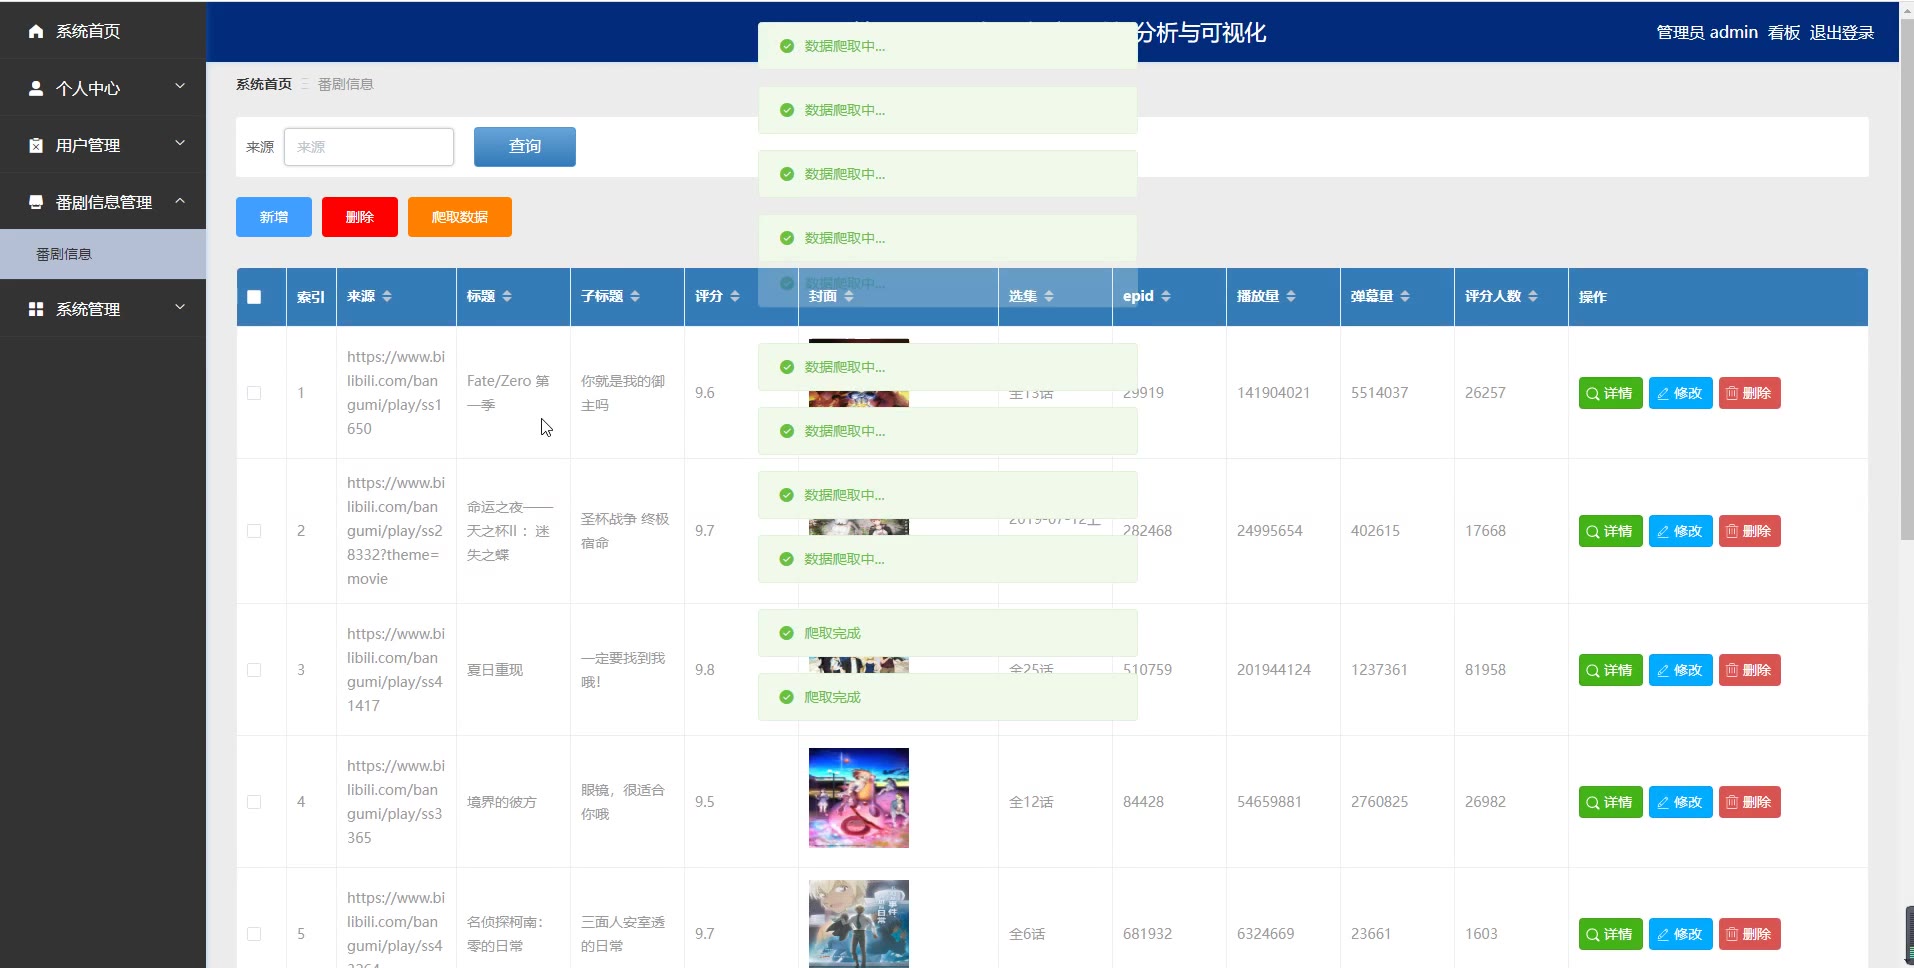Click 删除 for 境界的彼方 row
This screenshot has height=968, width=1914.
coord(1749,802)
